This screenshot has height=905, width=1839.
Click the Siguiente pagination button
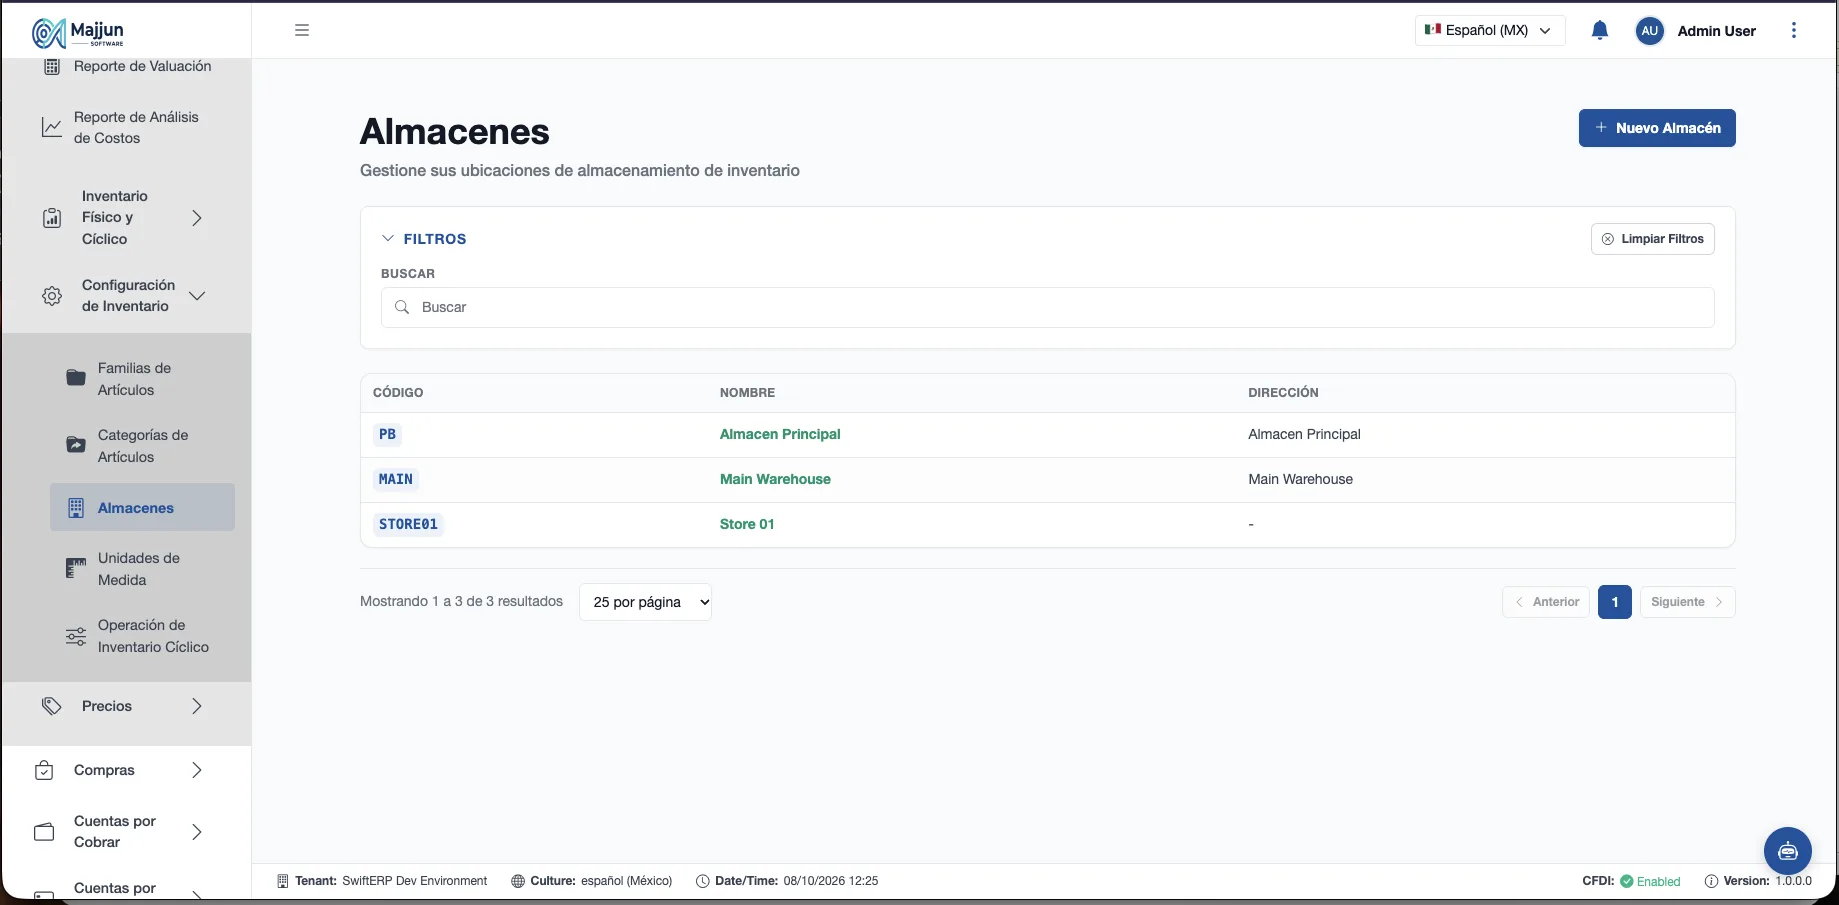(1688, 602)
